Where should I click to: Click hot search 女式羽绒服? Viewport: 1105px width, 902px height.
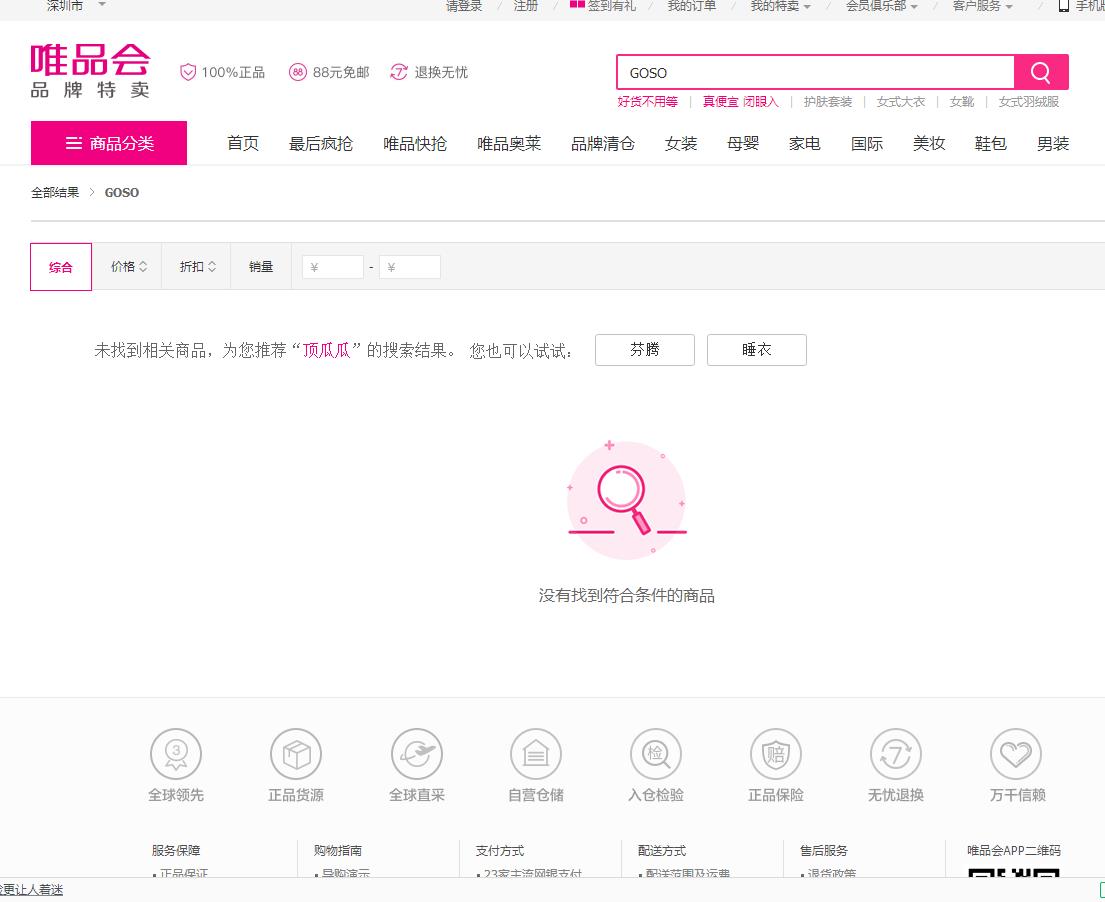click(x=1029, y=101)
